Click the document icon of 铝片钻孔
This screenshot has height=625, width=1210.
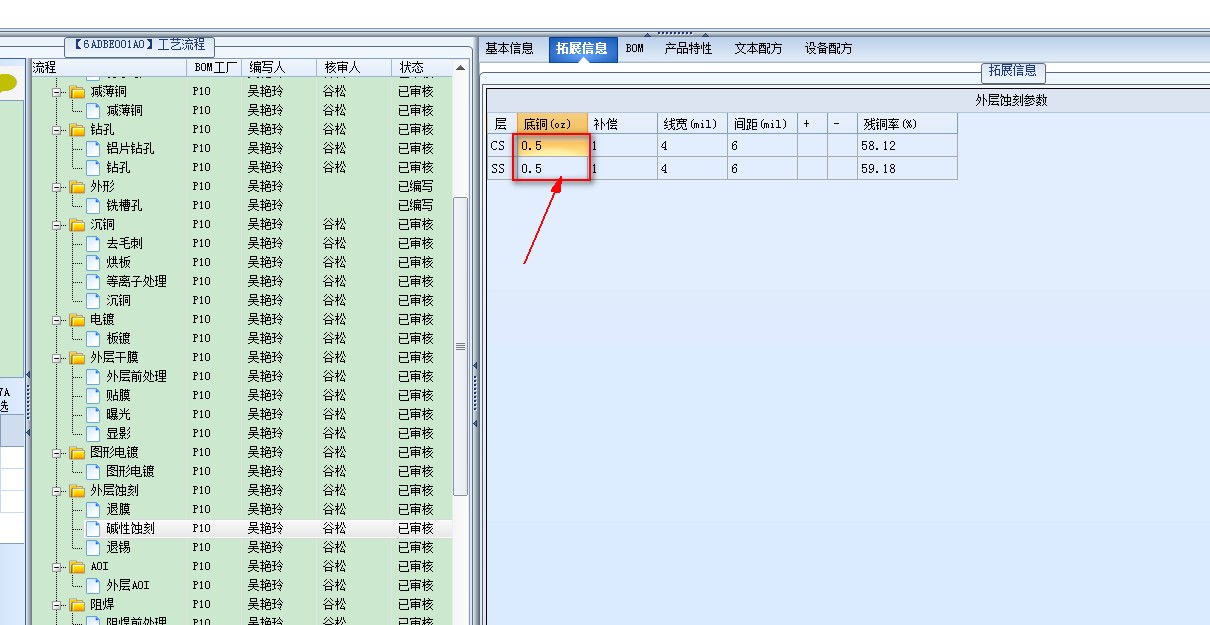[x=94, y=148]
